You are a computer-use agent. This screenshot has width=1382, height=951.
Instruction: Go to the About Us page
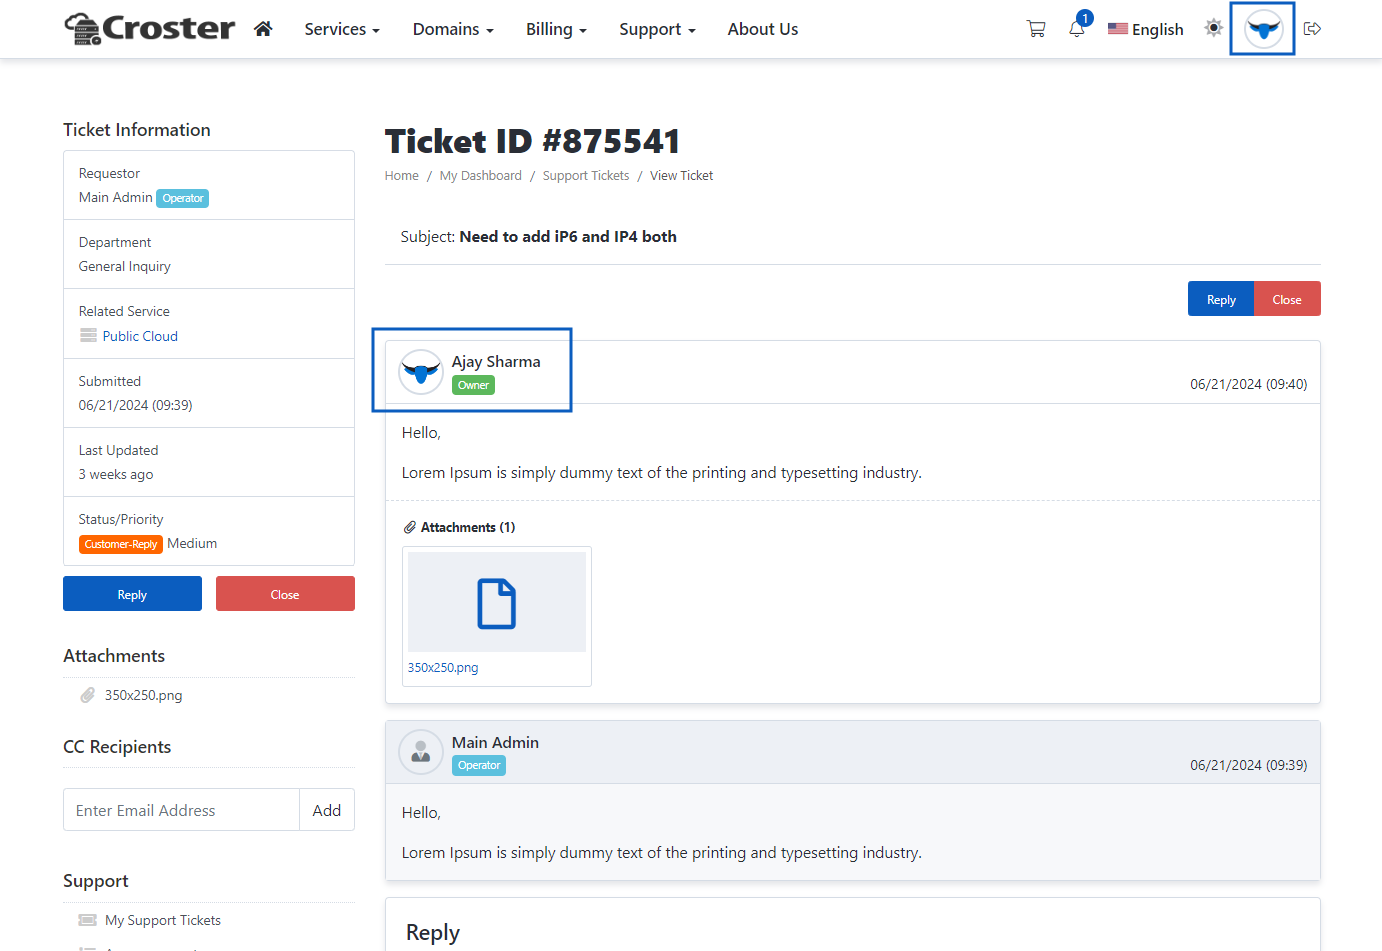tap(762, 29)
